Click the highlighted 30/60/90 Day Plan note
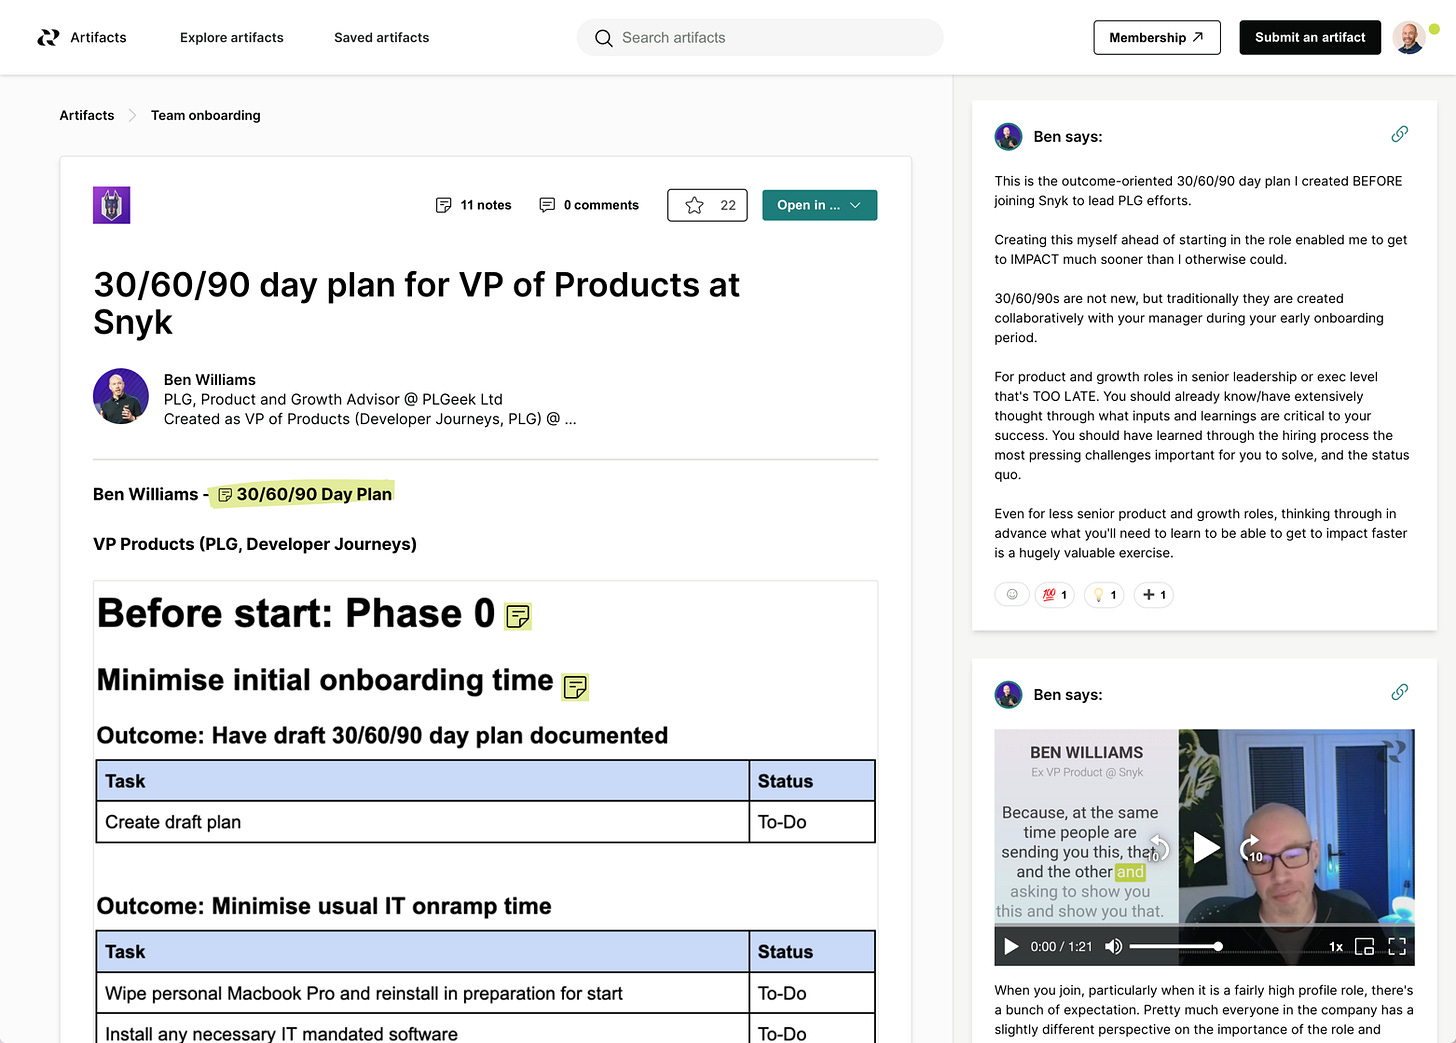Screen dimensions: 1456x1043 coord(304,494)
